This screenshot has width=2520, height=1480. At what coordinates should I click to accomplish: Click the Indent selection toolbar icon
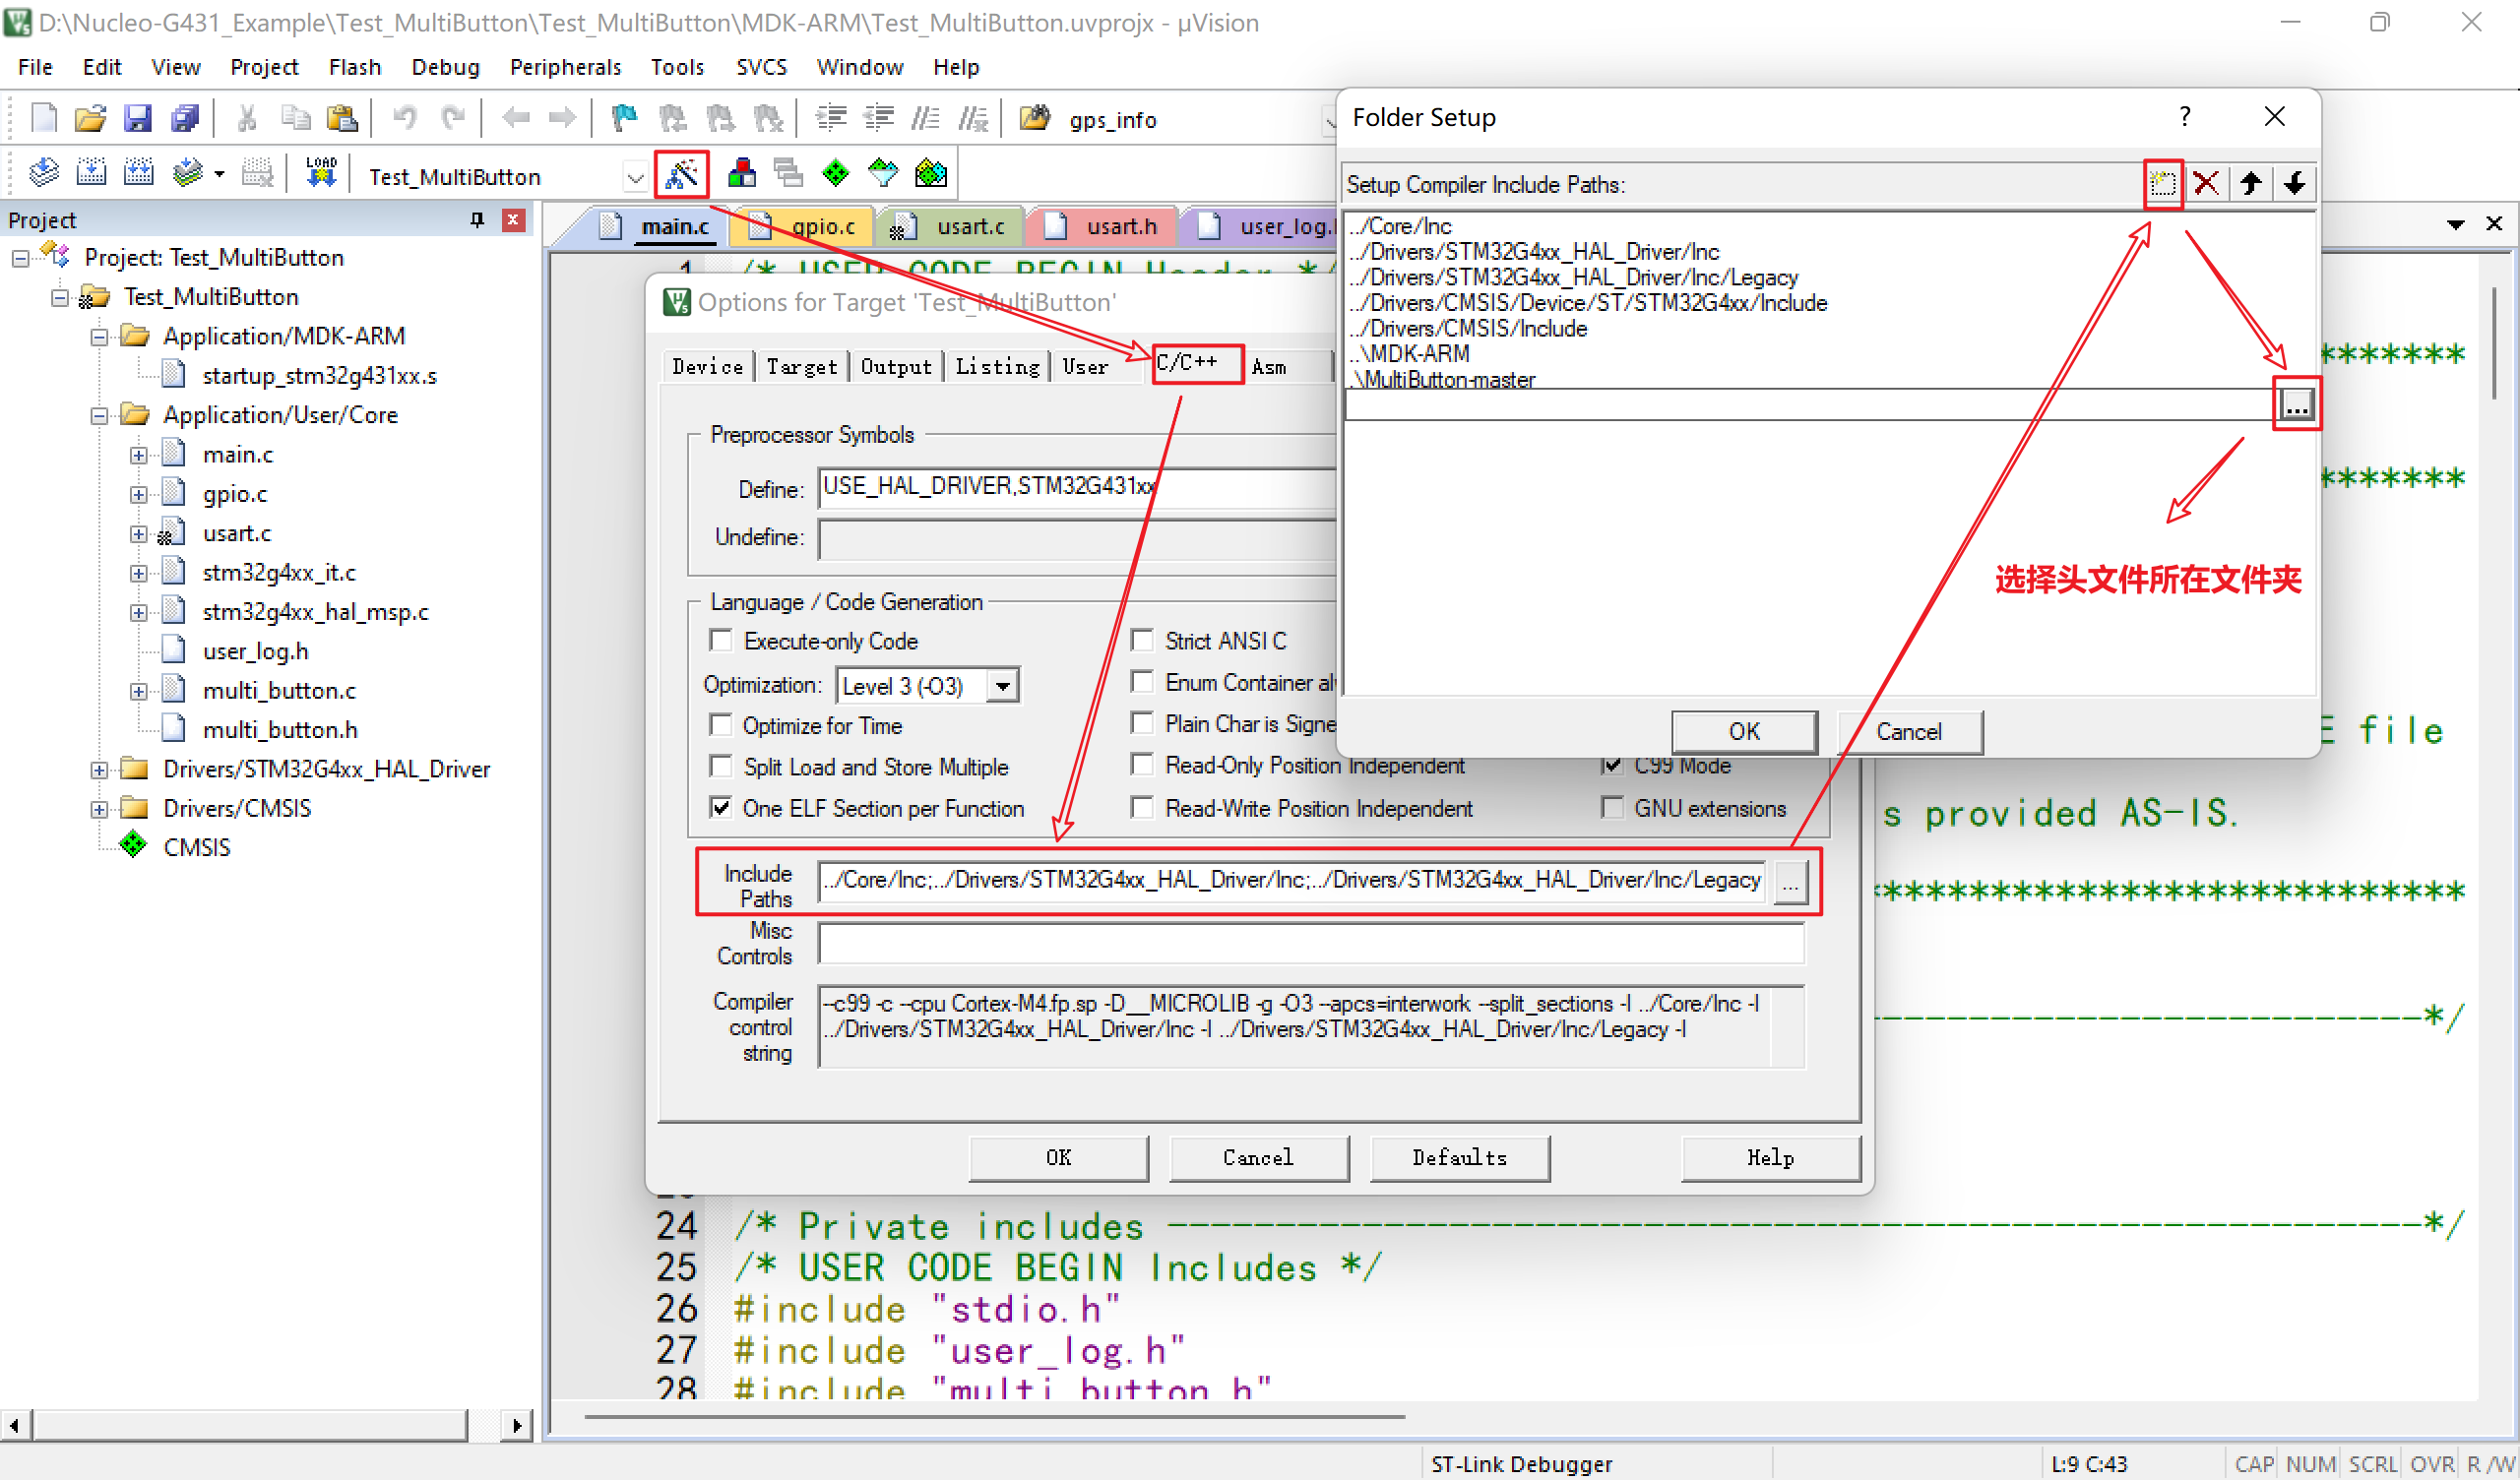(x=830, y=118)
